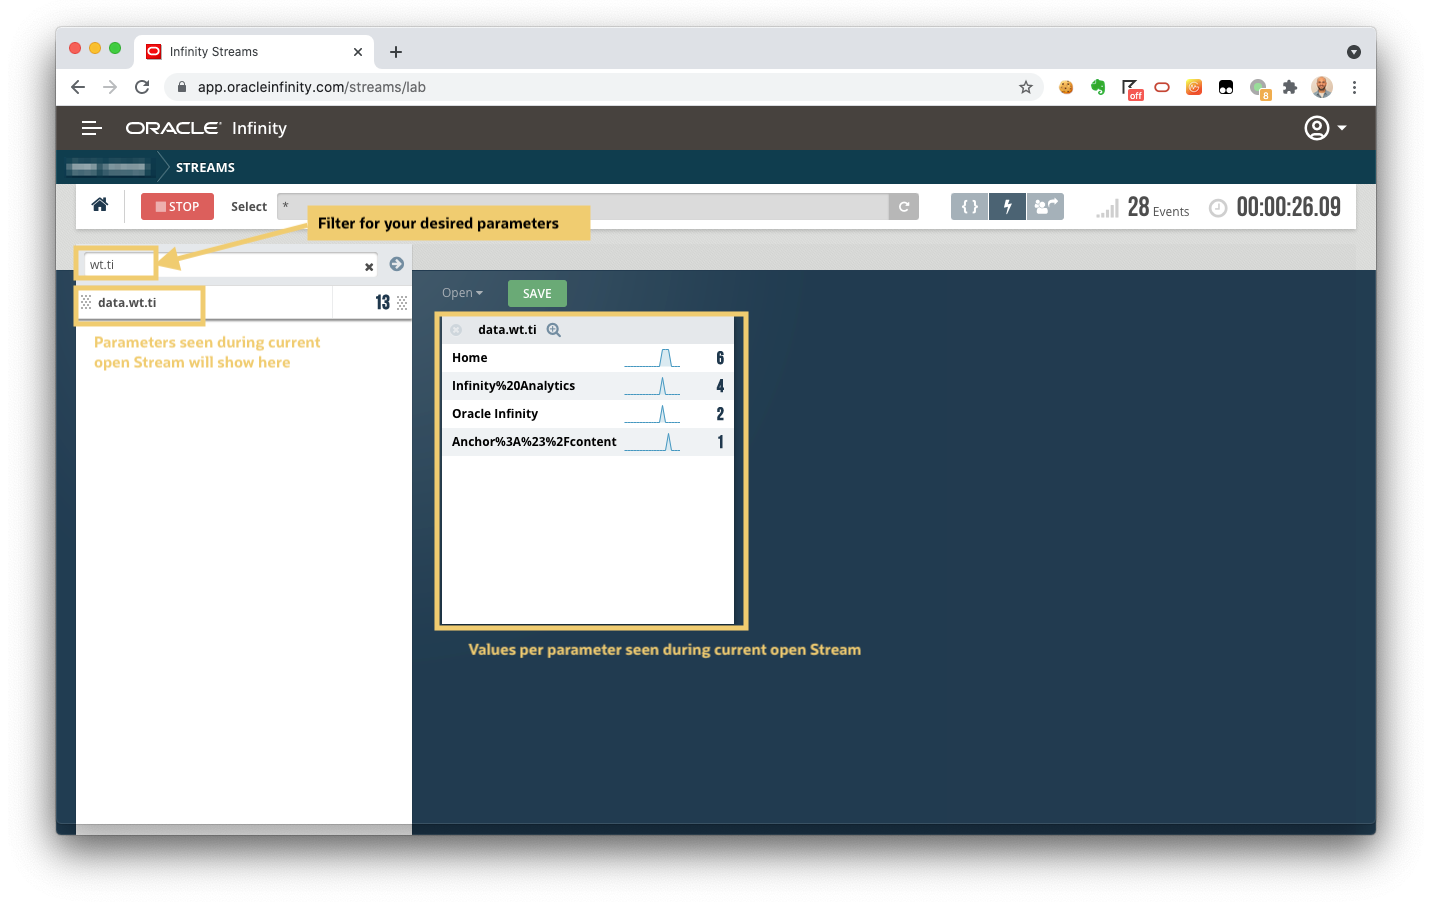Go back in the browser
The width and height of the screenshot is (1432, 909).
[78, 87]
